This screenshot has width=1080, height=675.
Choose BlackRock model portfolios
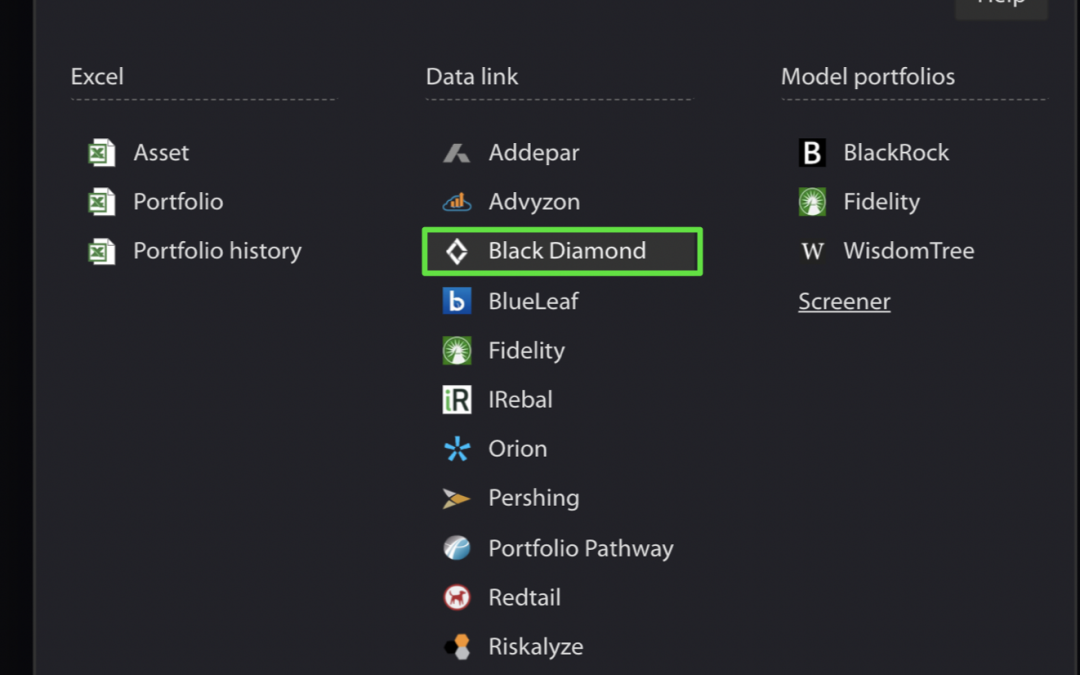897,152
